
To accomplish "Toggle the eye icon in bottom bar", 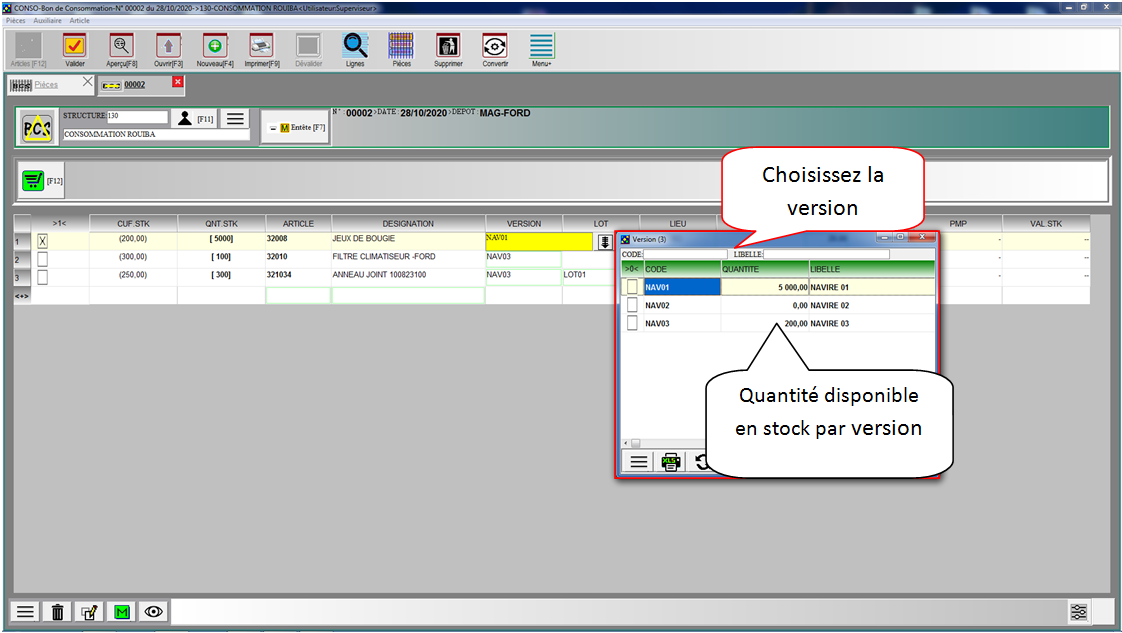I will click(x=153, y=612).
